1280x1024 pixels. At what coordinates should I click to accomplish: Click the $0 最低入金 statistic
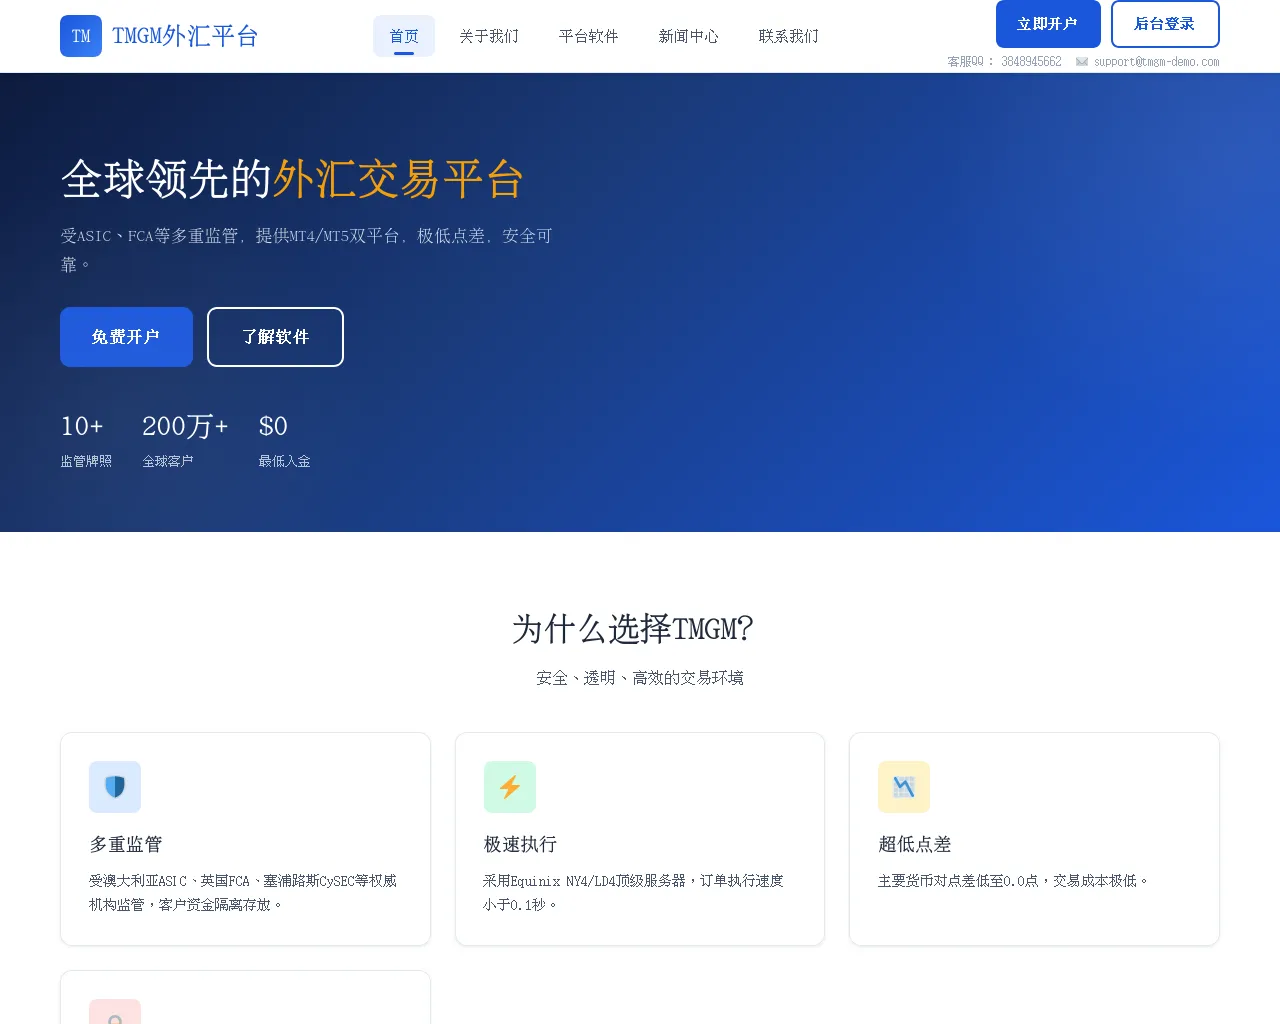coord(284,440)
